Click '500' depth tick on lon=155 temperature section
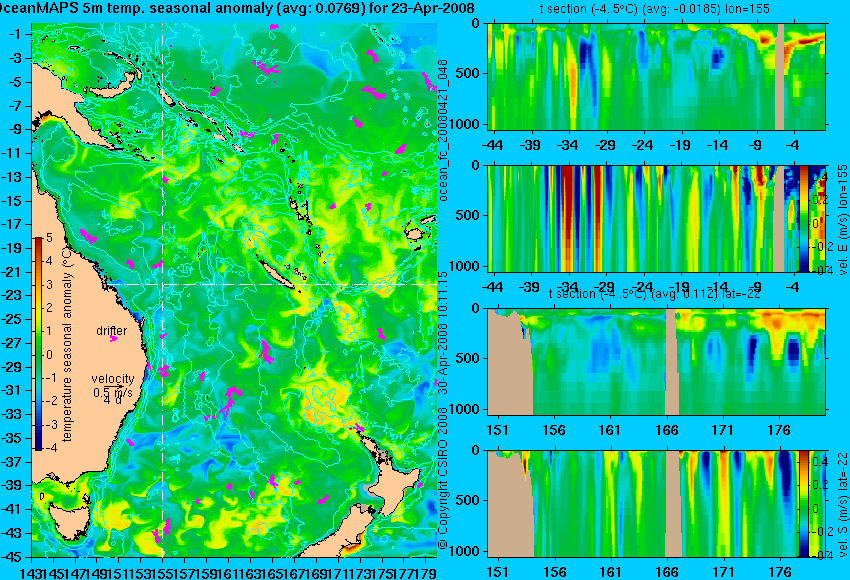 coord(468,73)
